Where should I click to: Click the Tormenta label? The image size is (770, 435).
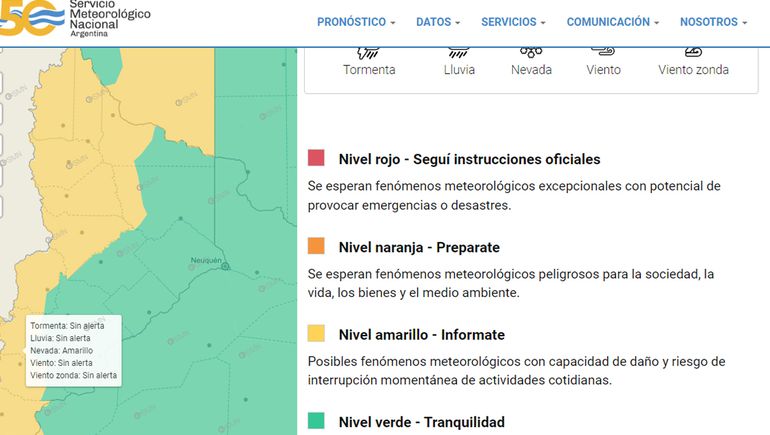click(369, 70)
